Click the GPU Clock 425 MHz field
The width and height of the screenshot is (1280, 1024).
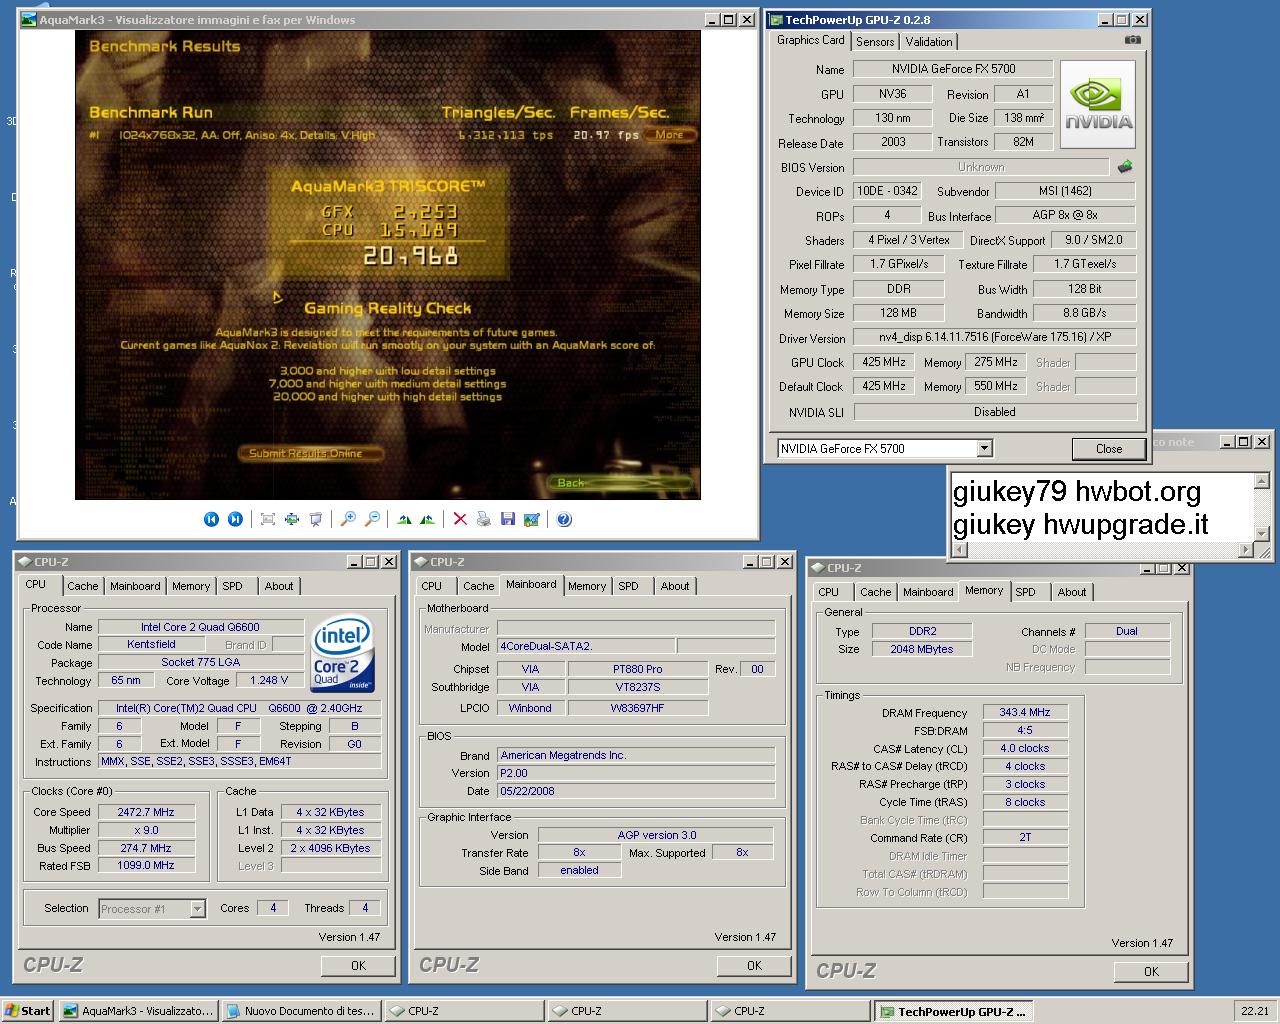point(883,362)
